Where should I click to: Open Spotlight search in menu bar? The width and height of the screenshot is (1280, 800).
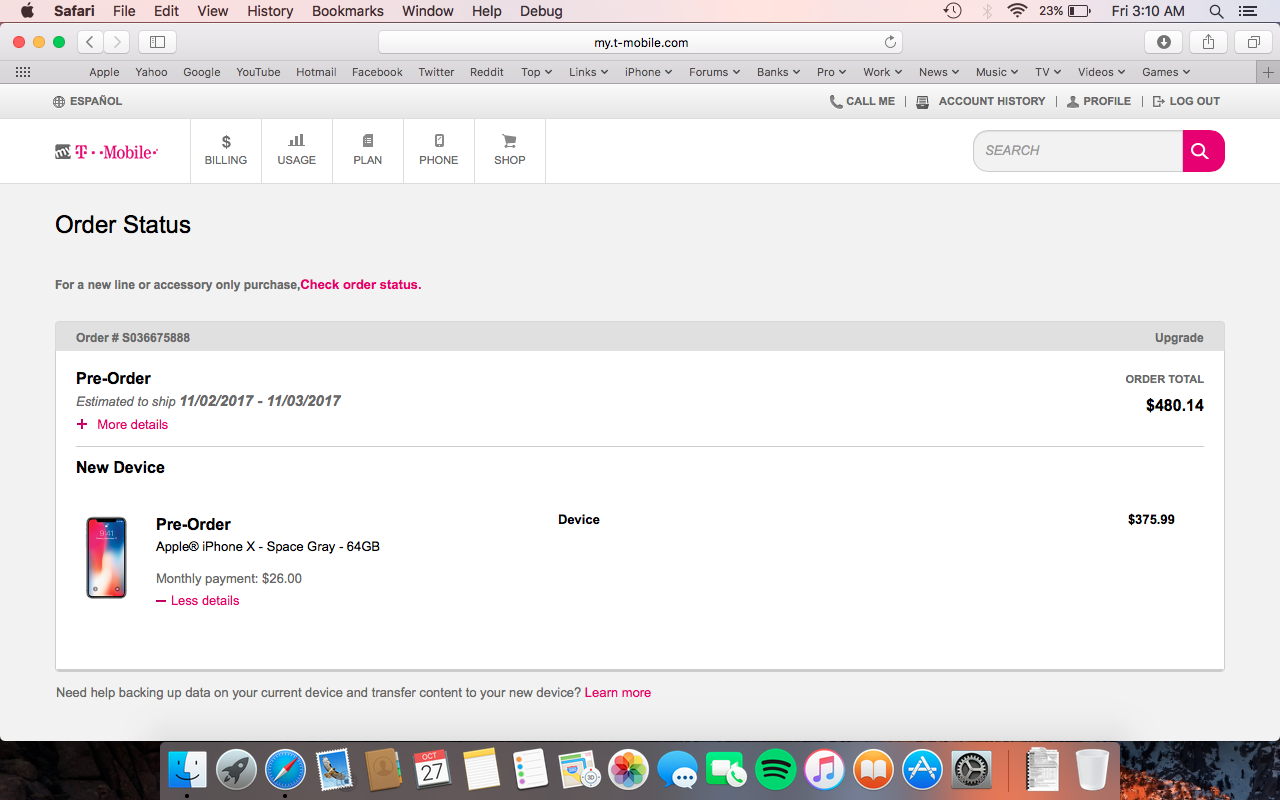click(1216, 11)
